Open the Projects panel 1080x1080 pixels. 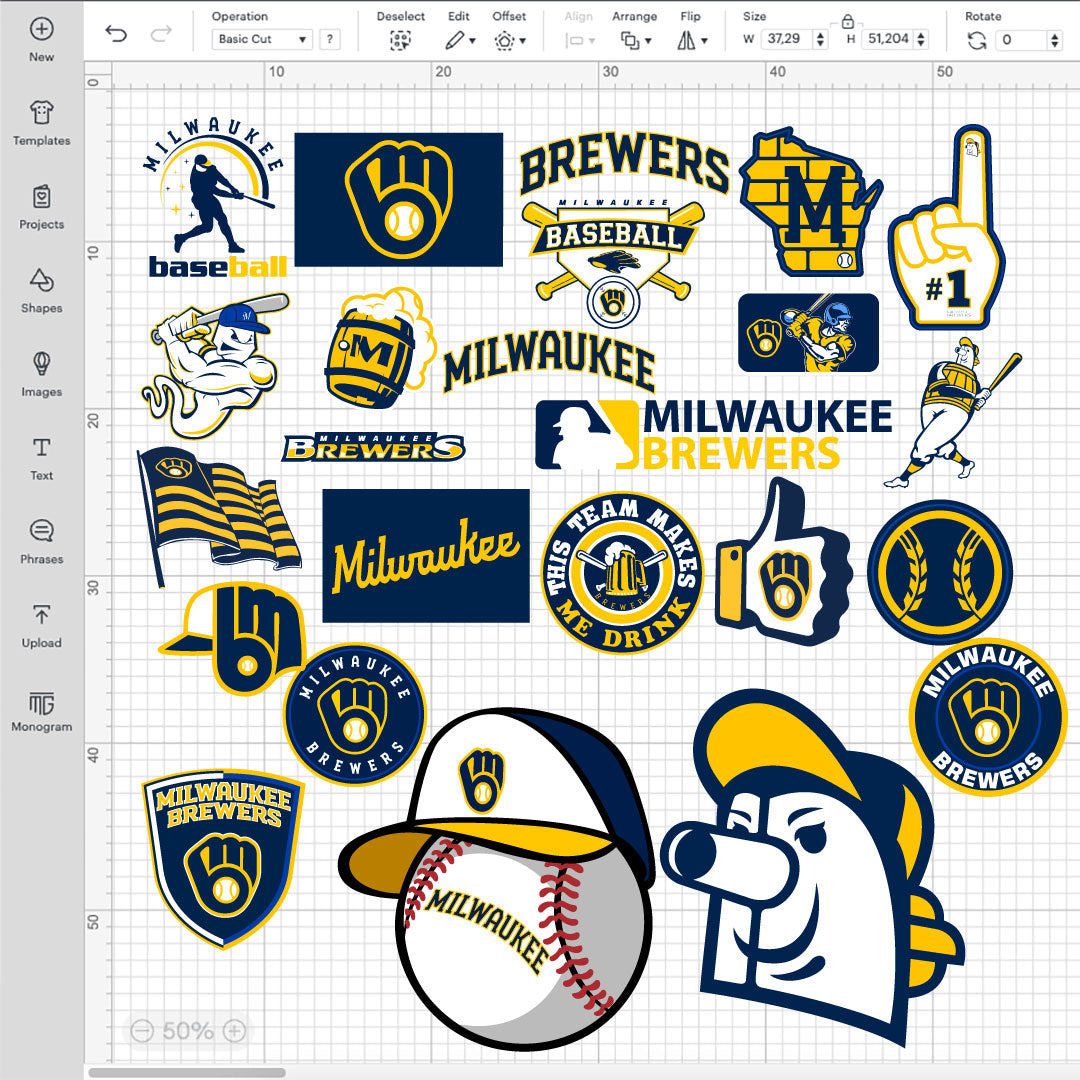click(41, 207)
